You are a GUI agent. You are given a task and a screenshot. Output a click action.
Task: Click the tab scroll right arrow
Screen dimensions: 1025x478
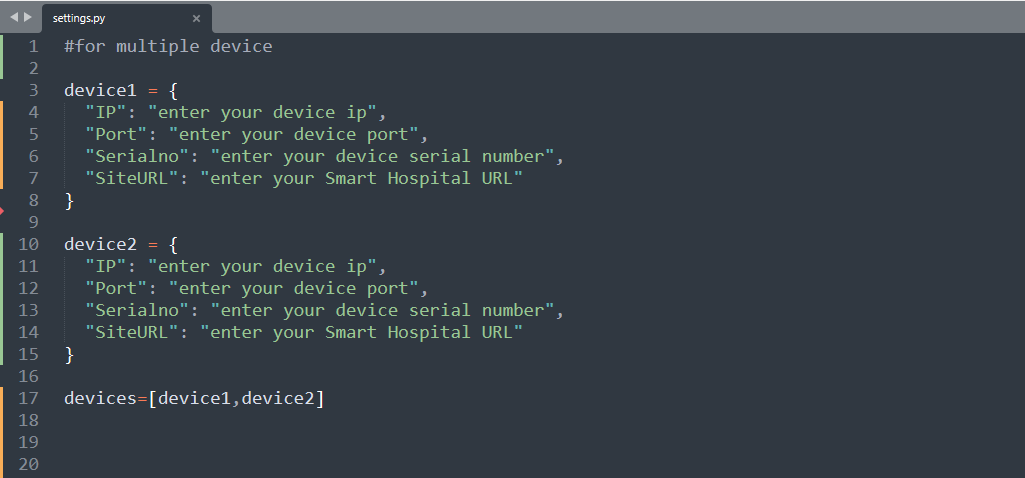(x=27, y=17)
